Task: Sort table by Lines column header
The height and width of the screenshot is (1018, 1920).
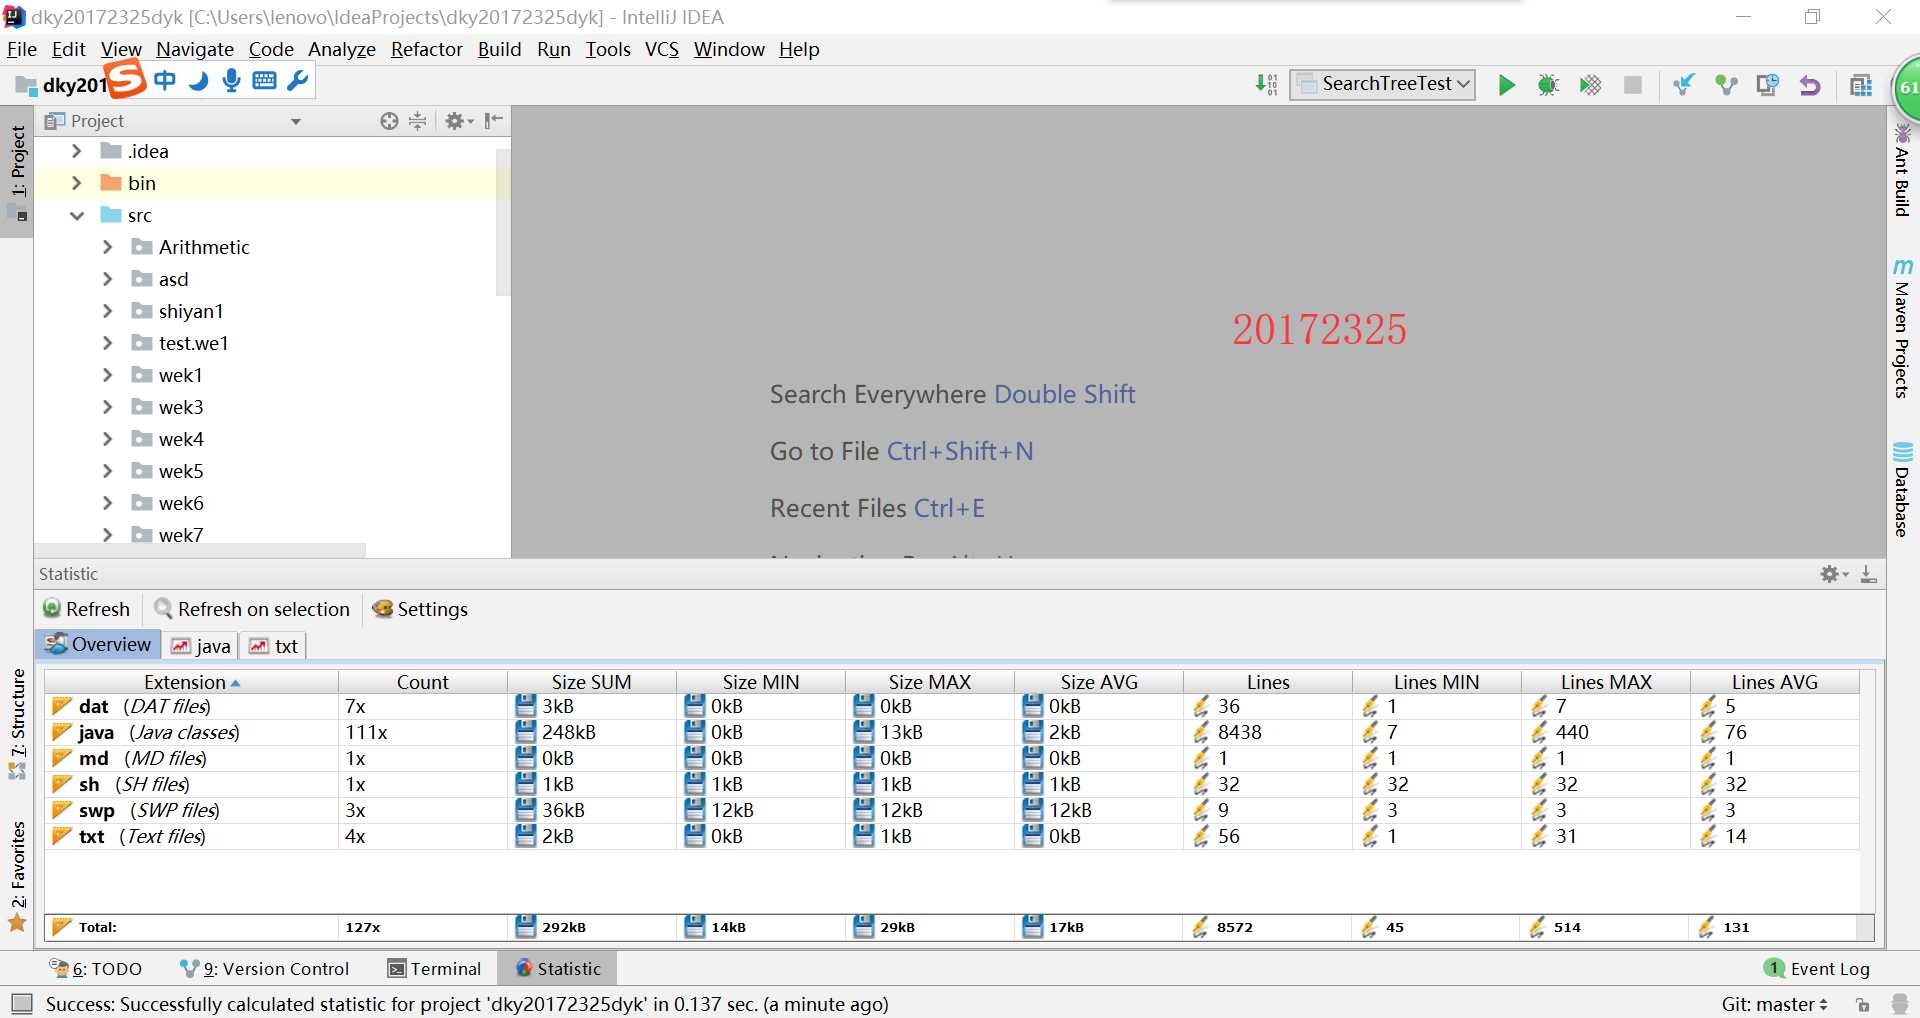Action: 1268,682
